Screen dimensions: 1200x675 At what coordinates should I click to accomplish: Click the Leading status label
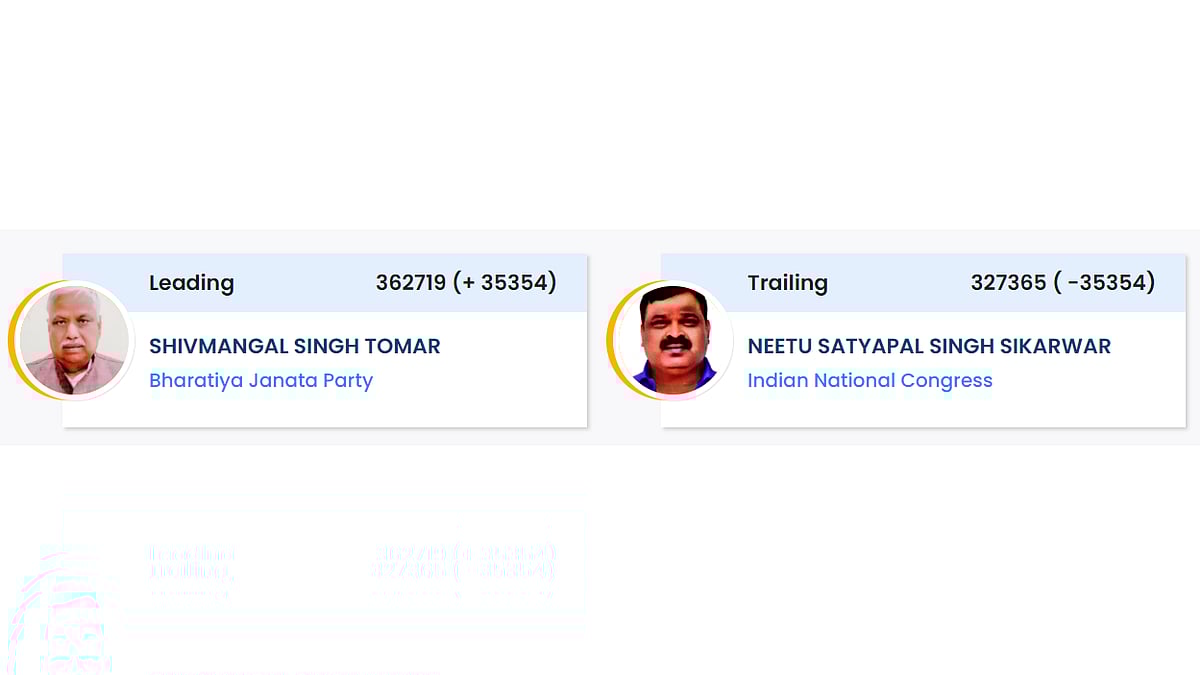point(191,283)
